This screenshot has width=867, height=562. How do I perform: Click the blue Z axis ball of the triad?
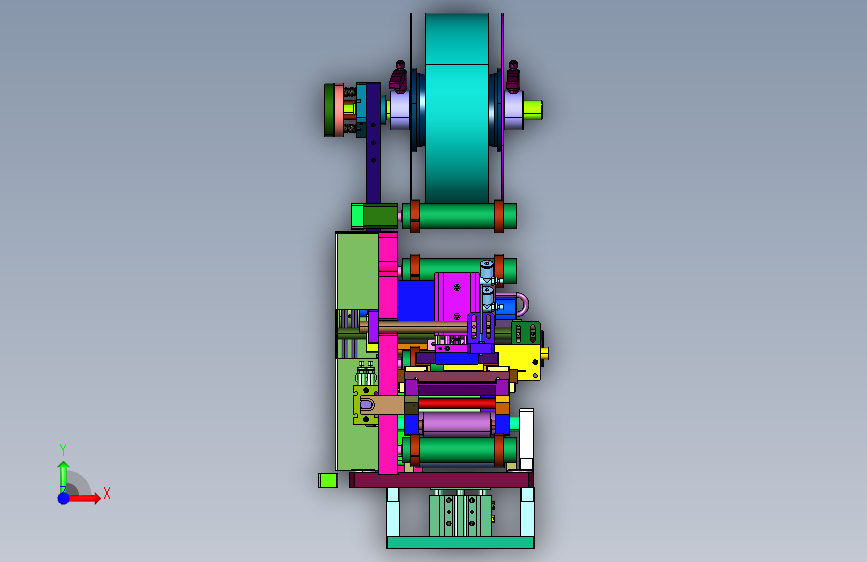[x=64, y=498]
